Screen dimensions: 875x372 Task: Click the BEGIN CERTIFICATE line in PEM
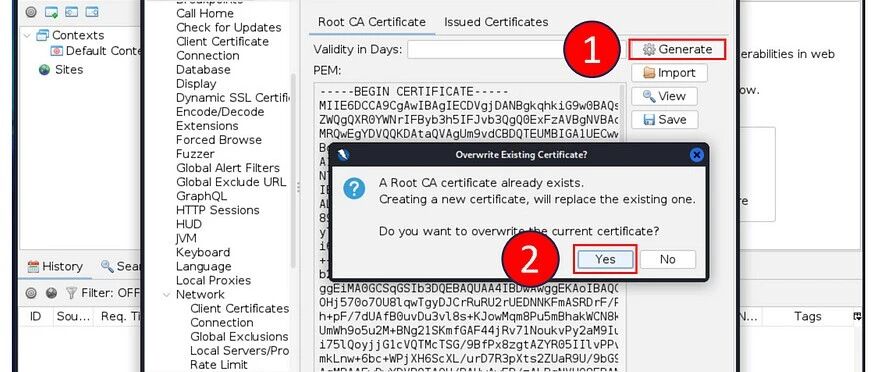coord(414,91)
